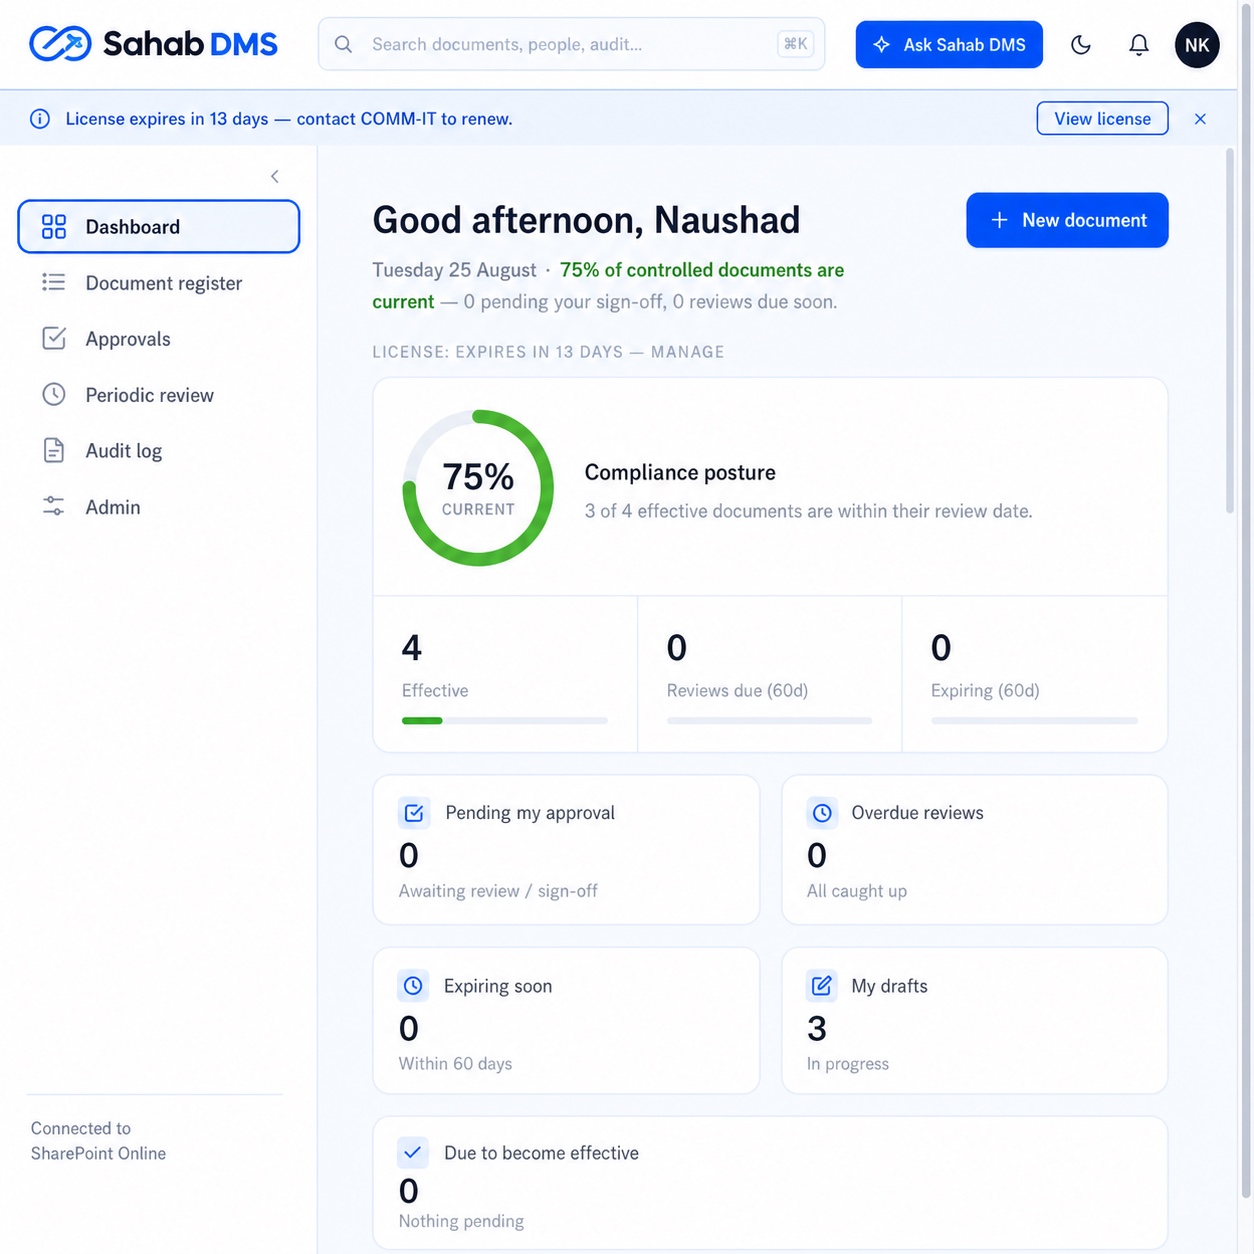The width and height of the screenshot is (1254, 1254).
Task: Click the sparkle icon on Ask Sahab DMS
Action: pos(881,45)
